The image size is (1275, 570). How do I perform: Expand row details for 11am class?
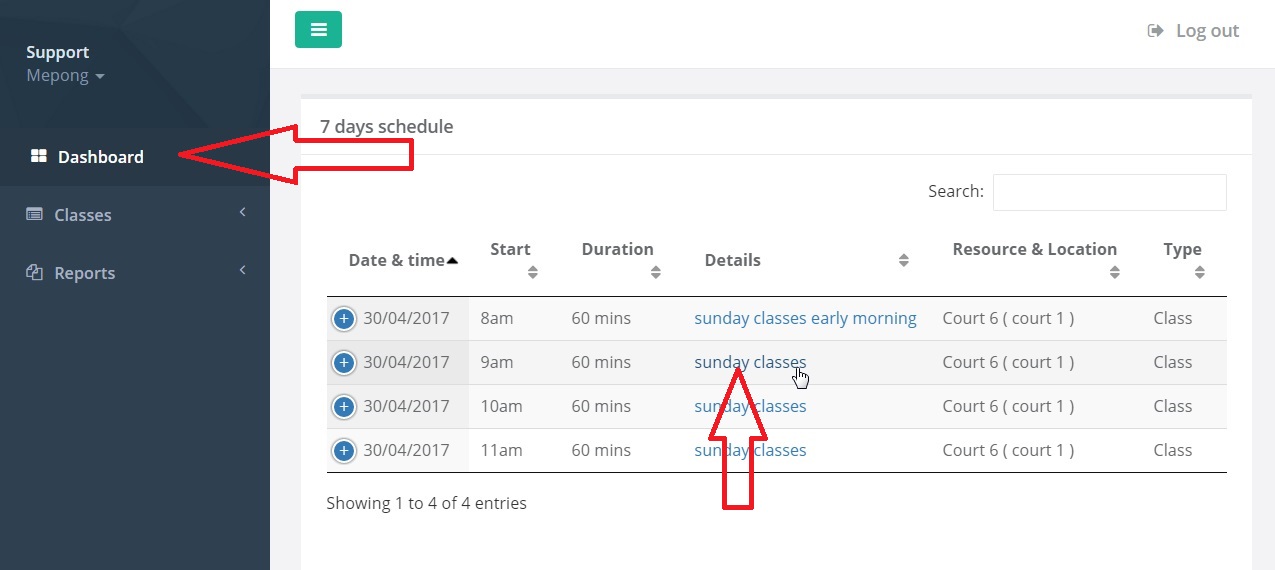[343, 451]
